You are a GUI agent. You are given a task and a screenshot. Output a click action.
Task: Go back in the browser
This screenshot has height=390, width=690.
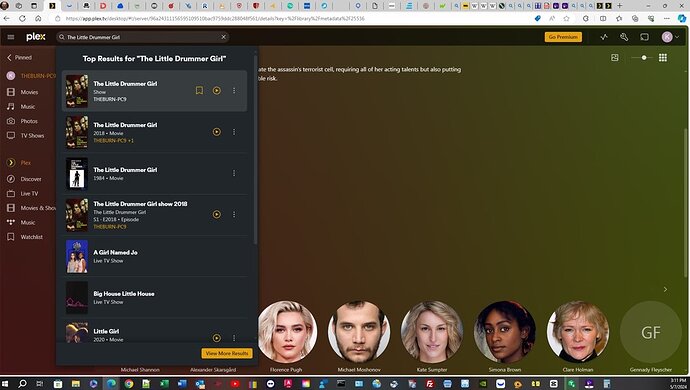pos(7,18)
